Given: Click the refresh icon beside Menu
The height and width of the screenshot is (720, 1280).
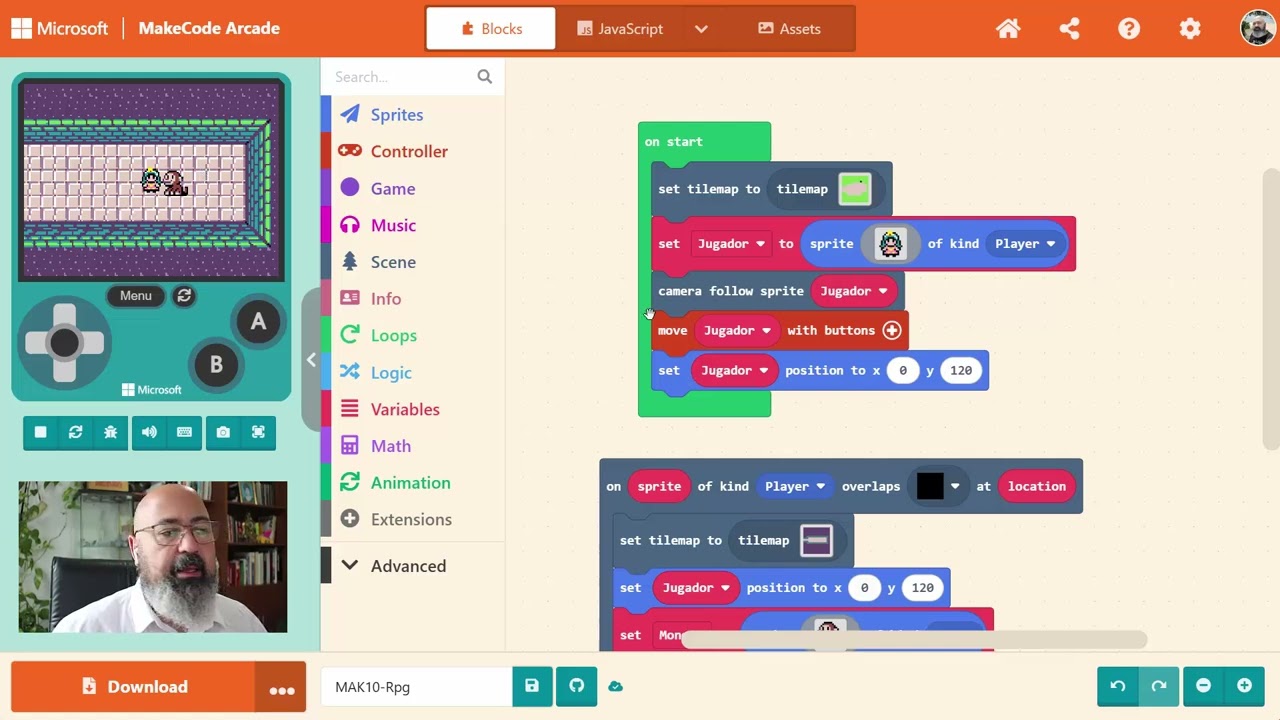Looking at the screenshot, I should [184, 296].
